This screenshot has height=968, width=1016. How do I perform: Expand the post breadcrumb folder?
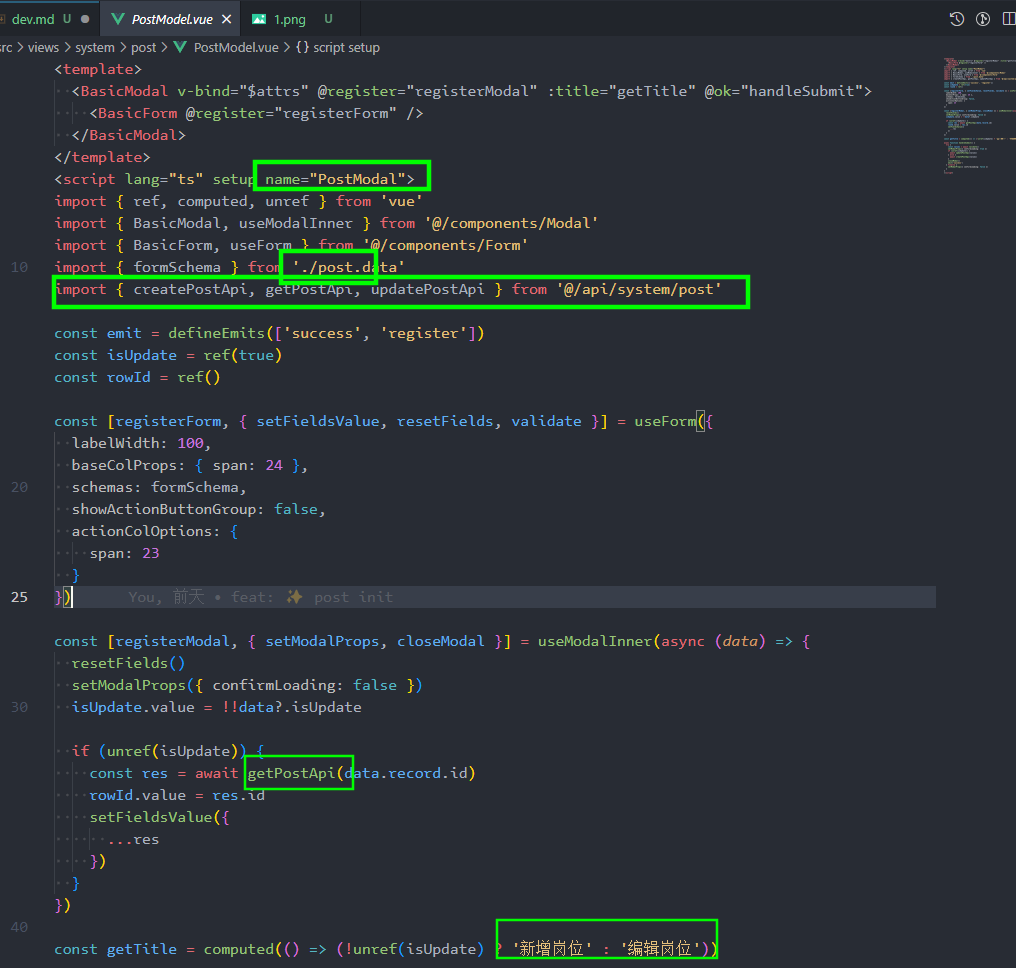(x=144, y=47)
